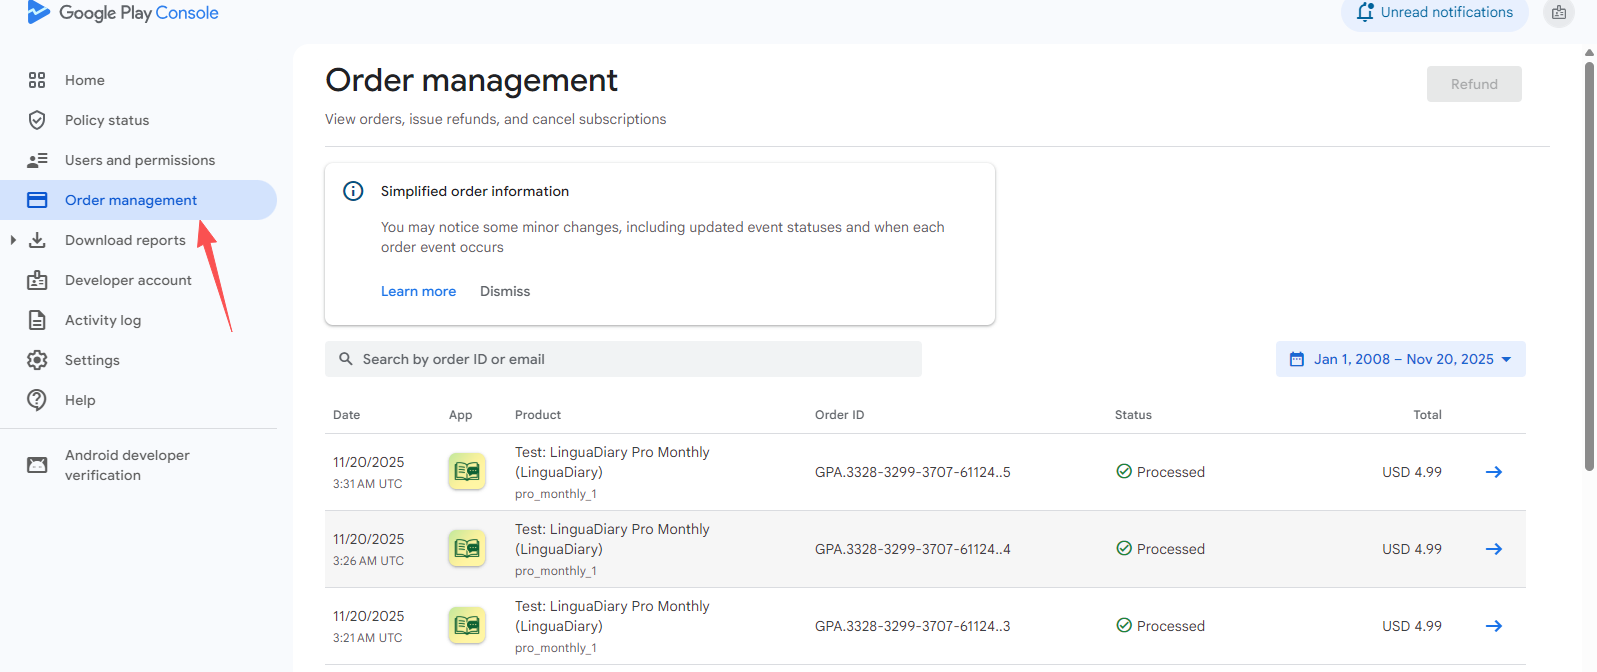
Task: Click the arrow for order ending in 61124..5
Action: tap(1493, 472)
